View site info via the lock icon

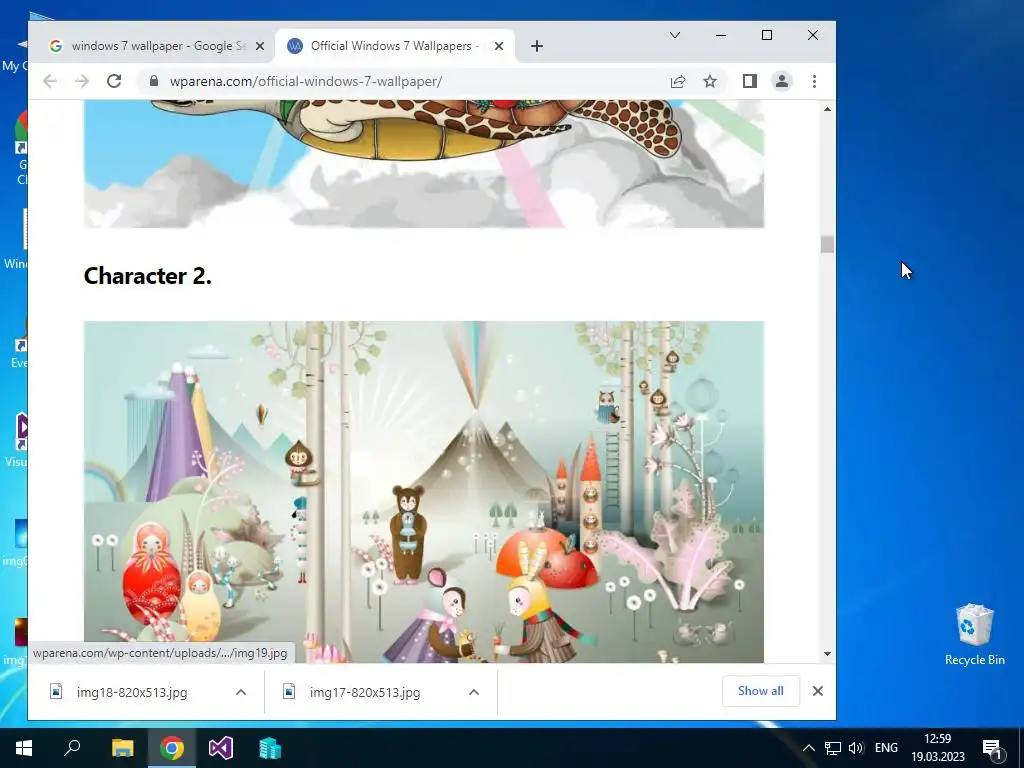coord(154,81)
